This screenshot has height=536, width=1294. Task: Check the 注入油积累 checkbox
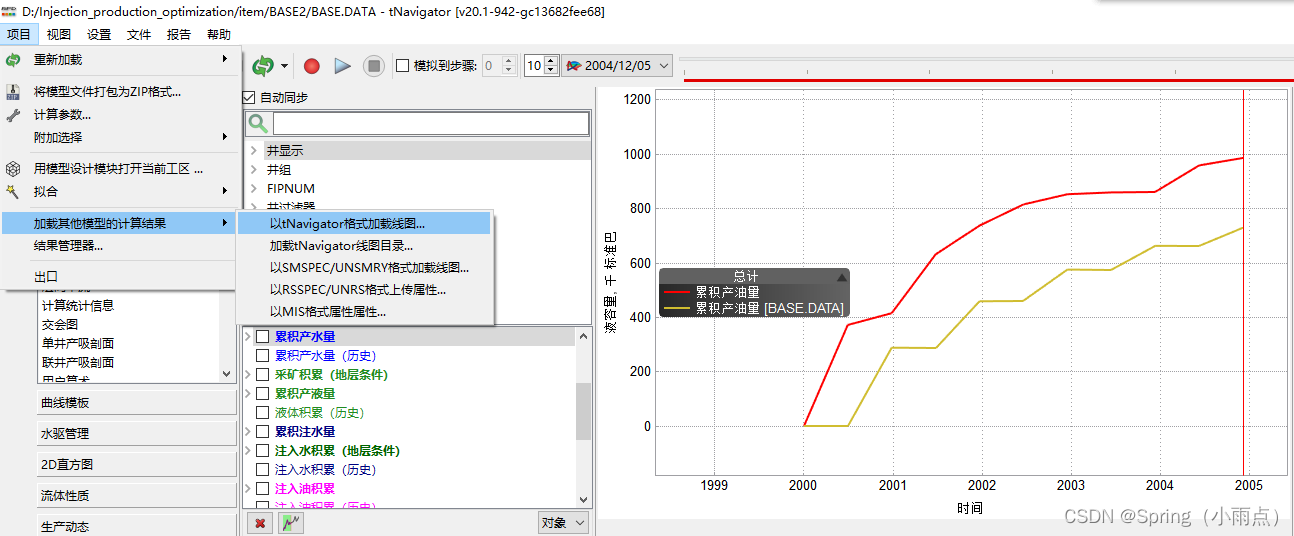[x=262, y=489]
